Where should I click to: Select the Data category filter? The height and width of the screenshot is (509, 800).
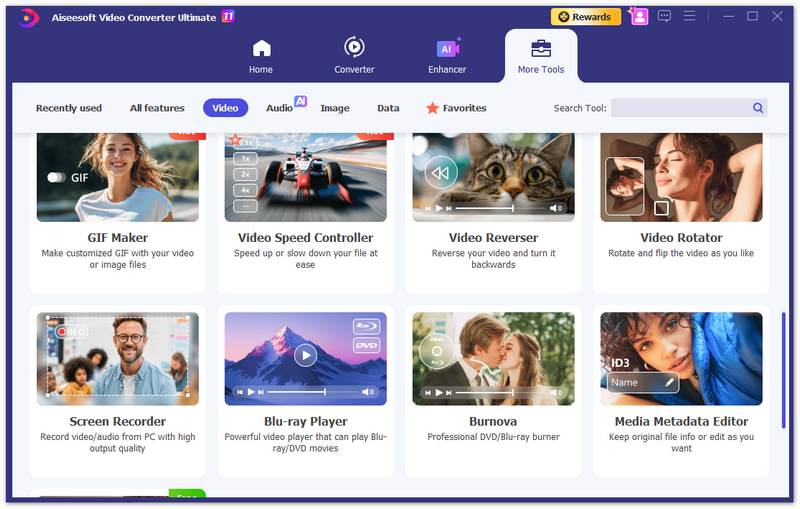click(x=388, y=108)
